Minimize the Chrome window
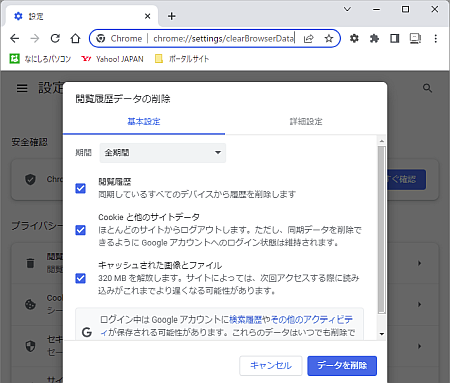 tap(377, 9)
